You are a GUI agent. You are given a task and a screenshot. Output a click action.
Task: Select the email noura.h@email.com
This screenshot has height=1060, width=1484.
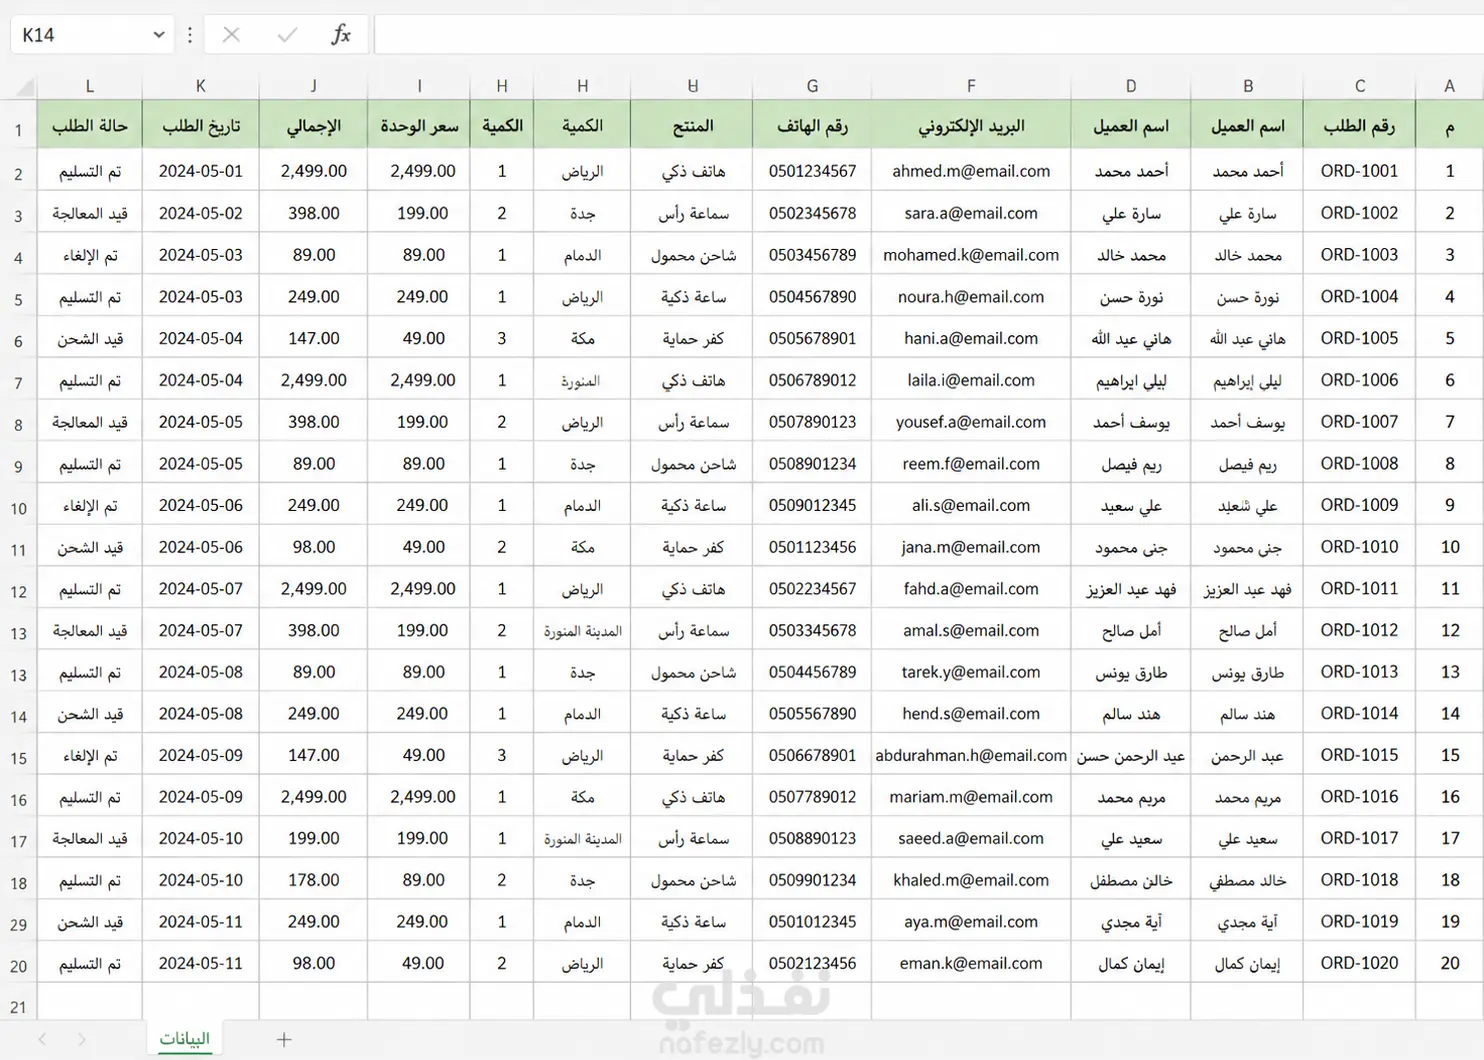click(x=971, y=297)
